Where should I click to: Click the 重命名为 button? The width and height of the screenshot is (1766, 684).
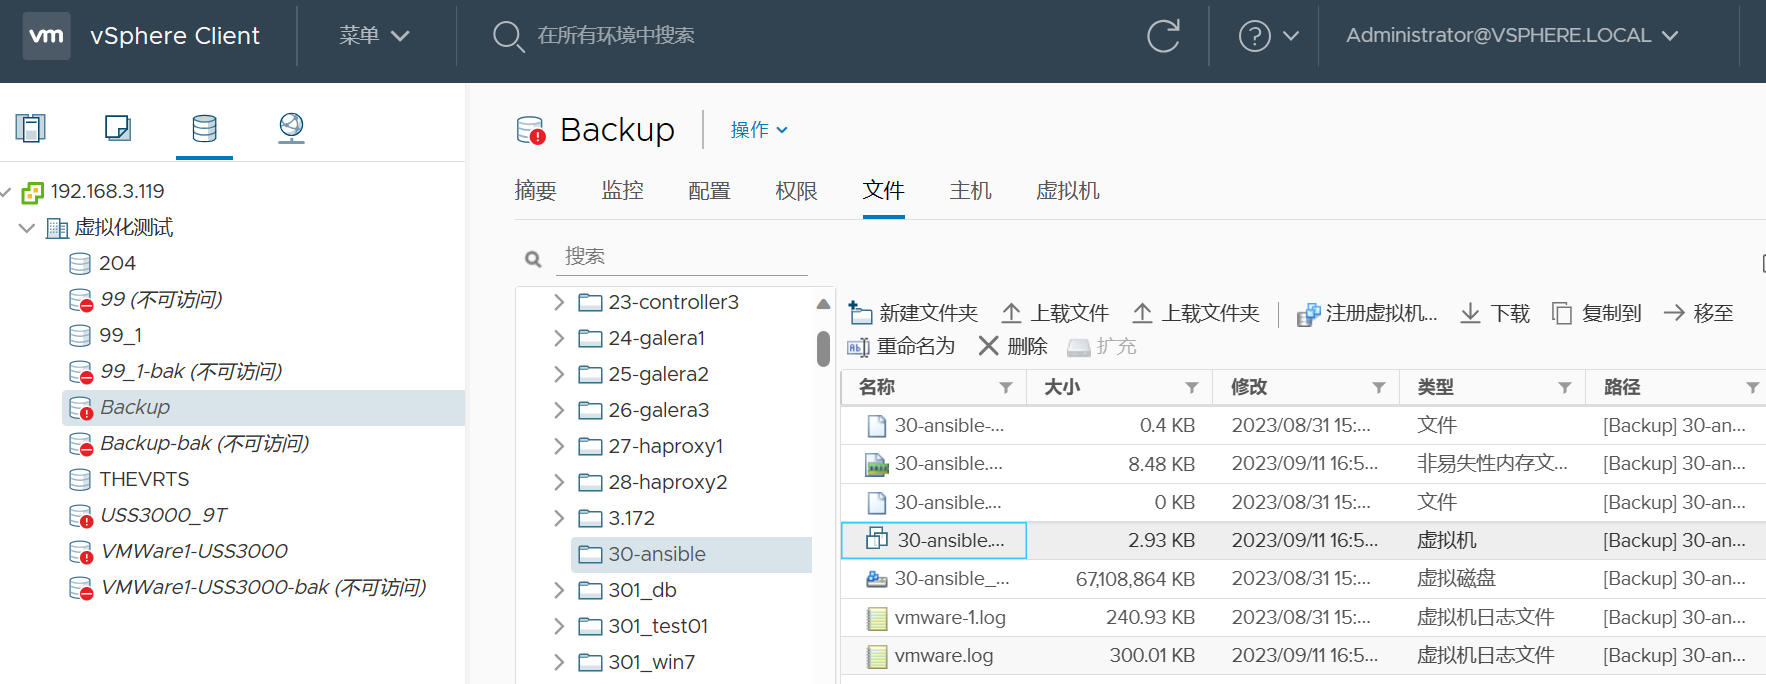[902, 346]
